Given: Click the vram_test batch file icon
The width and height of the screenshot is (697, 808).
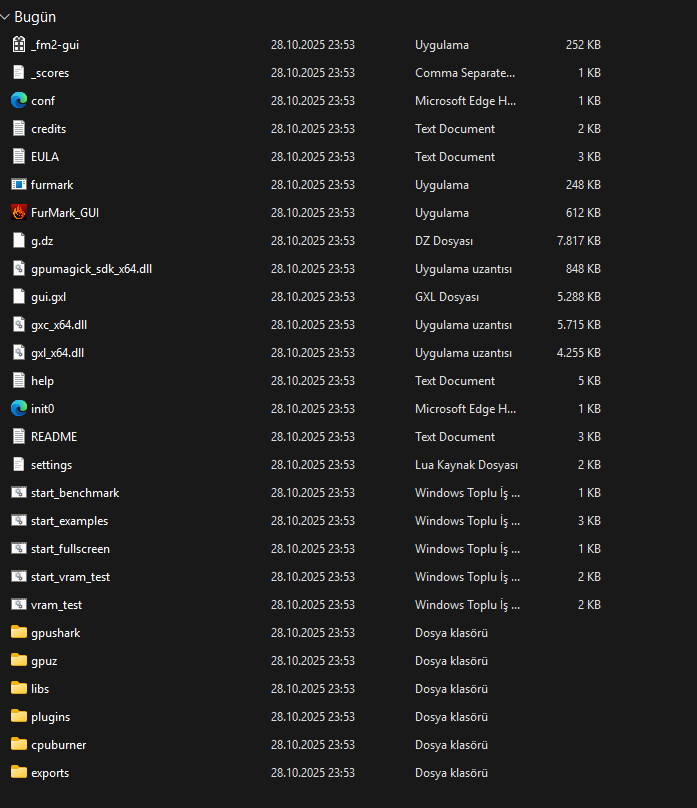Looking at the screenshot, I should coord(19,604).
